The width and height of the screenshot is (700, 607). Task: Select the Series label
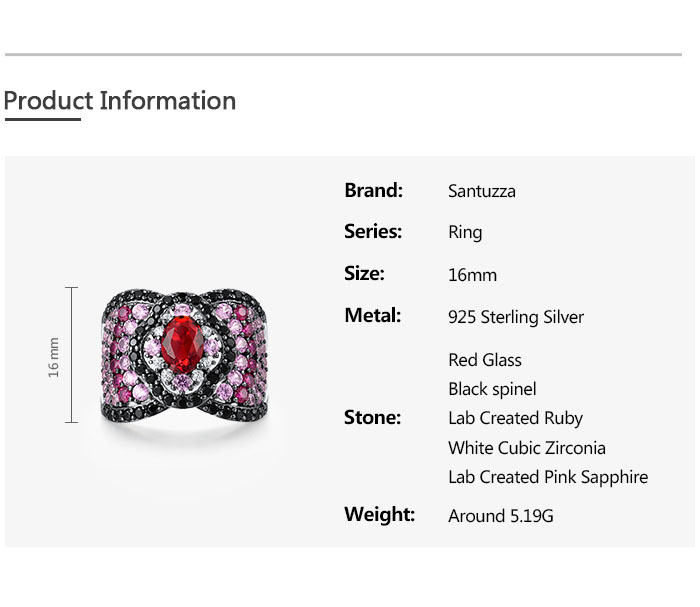tap(373, 231)
